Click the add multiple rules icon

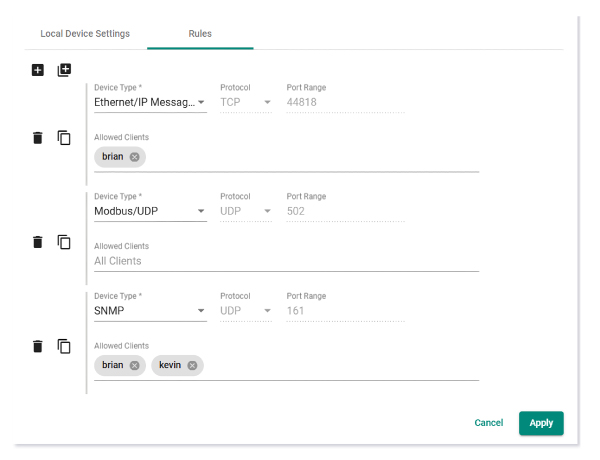[64, 70]
